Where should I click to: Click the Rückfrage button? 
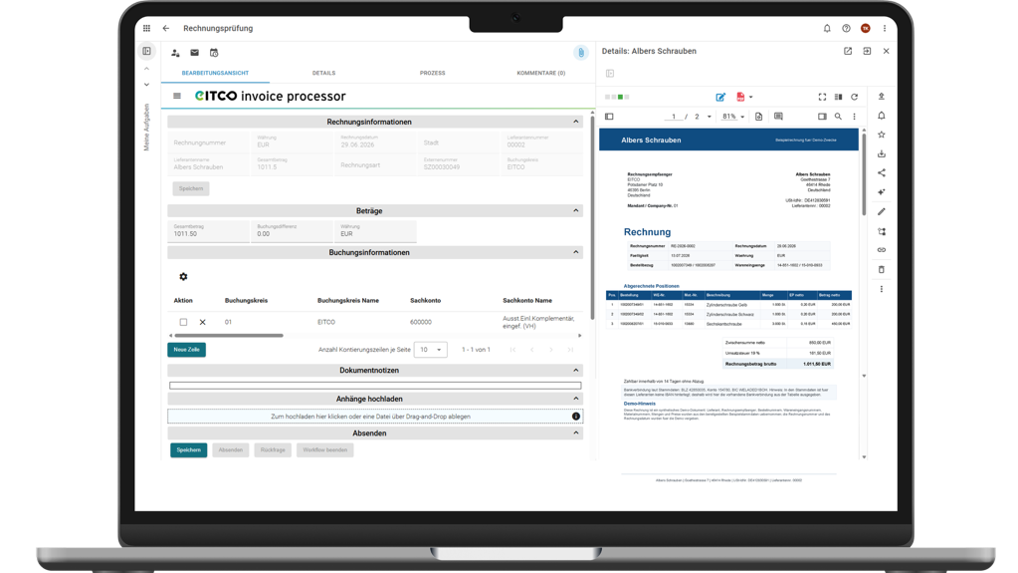click(273, 450)
